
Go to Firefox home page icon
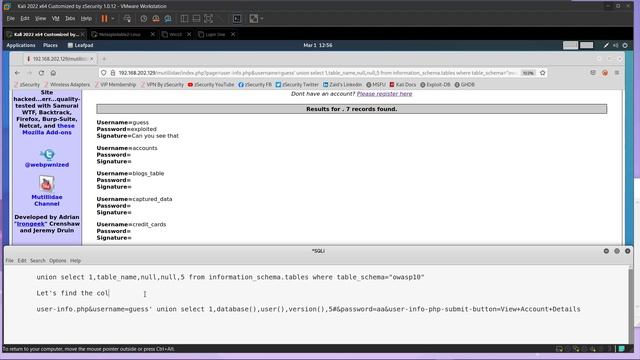point(53,73)
